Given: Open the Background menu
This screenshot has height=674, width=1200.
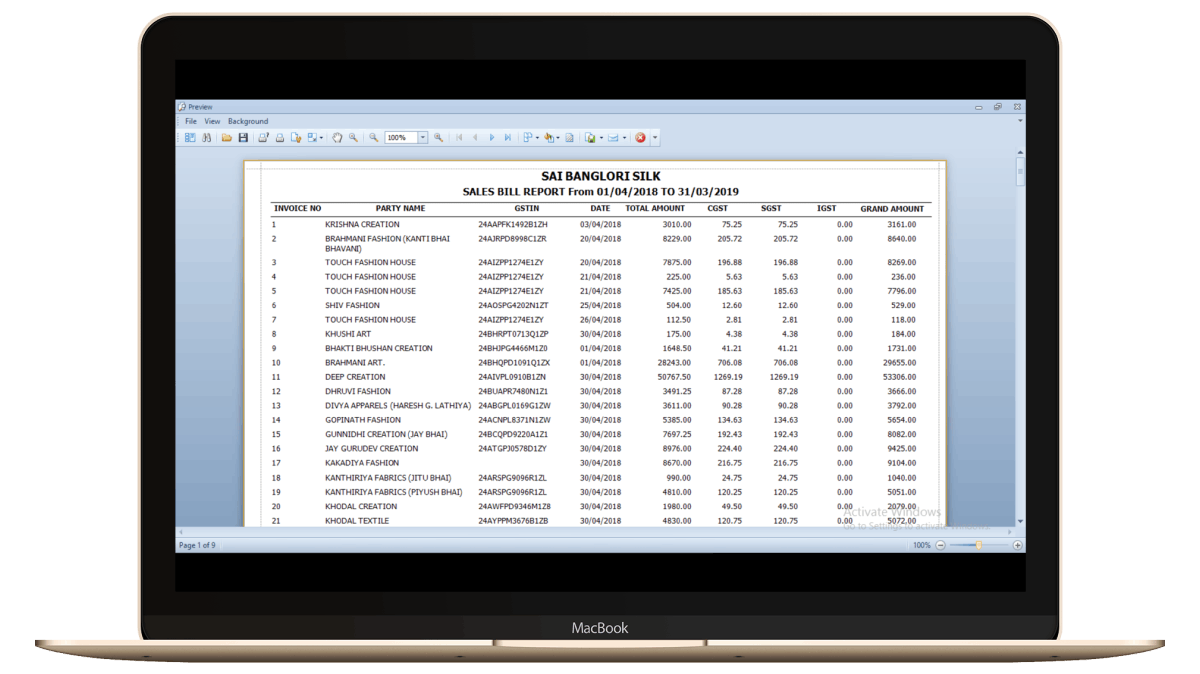Looking at the screenshot, I should [248, 121].
